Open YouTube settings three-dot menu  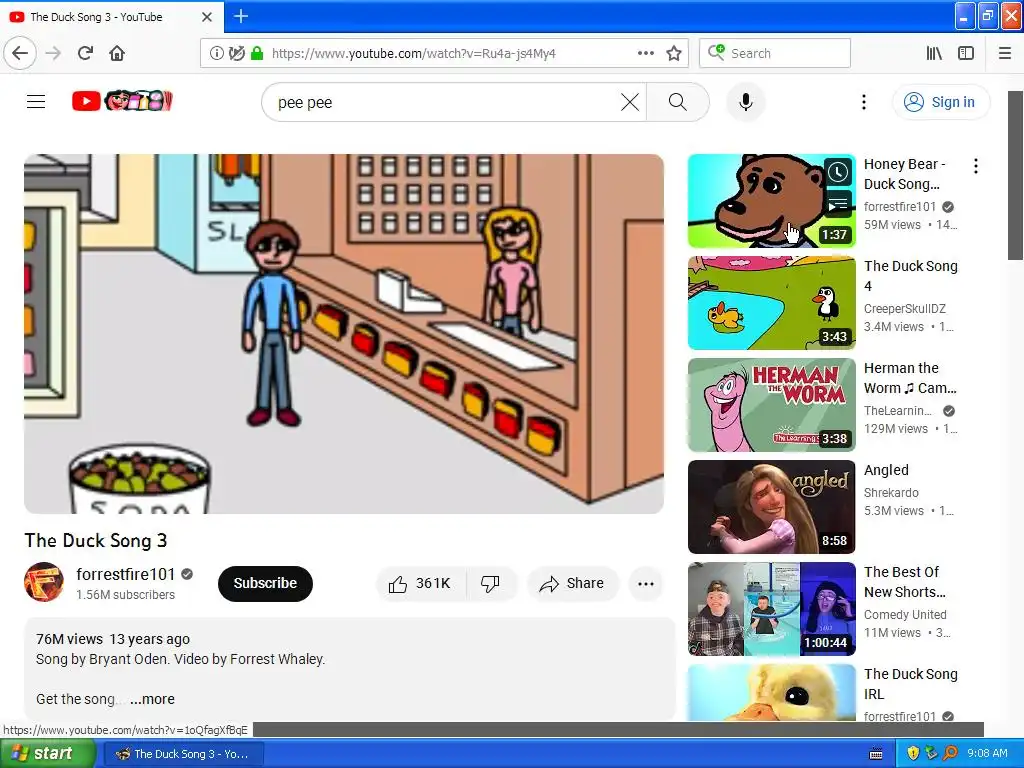pyautogui.click(x=863, y=102)
